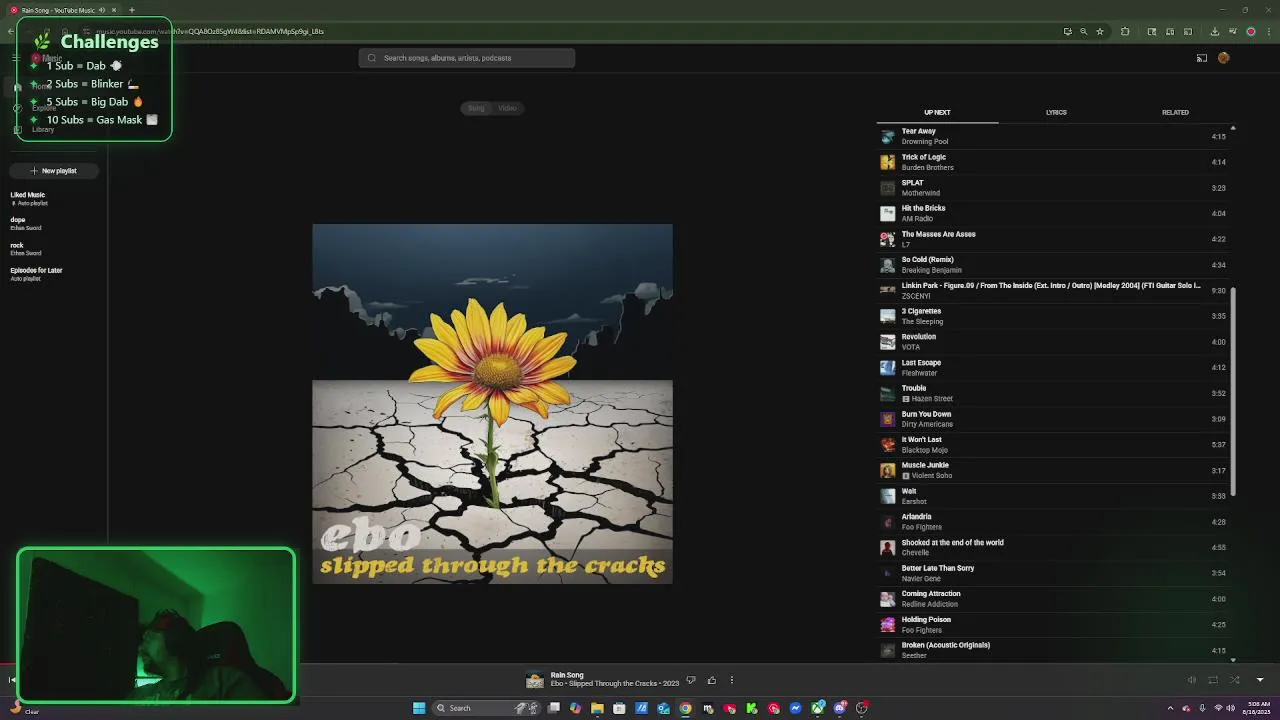This screenshot has width=1280, height=720.
Task: Open Discord from the taskbar
Action: (840, 708)
